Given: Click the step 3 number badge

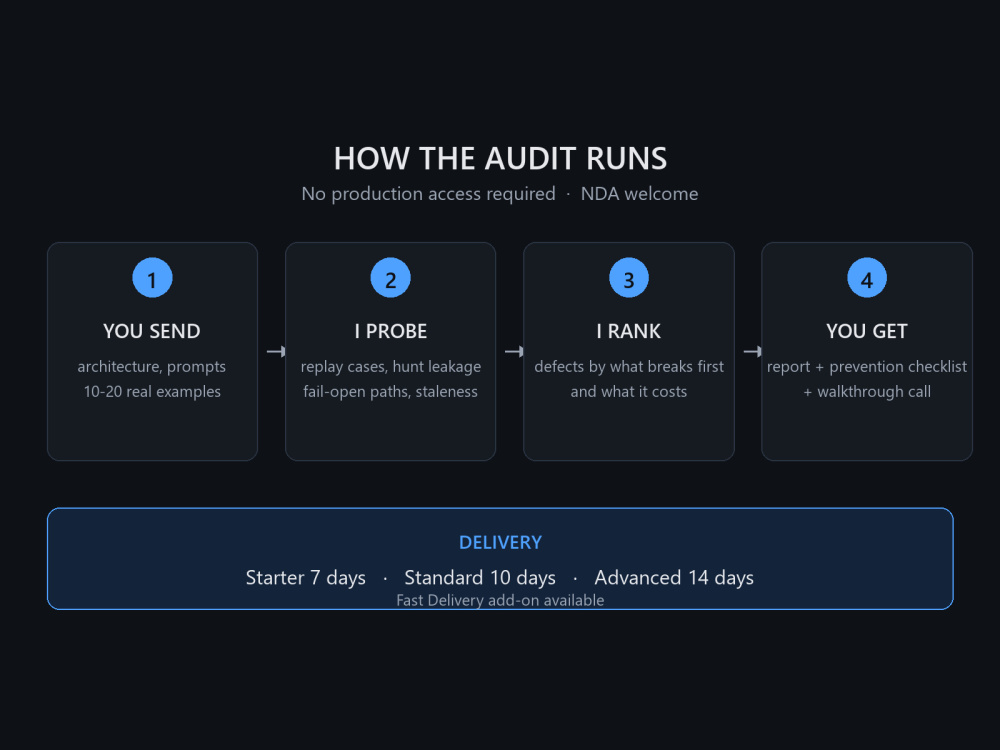Looking at the screenshot, I should [629, 277].
